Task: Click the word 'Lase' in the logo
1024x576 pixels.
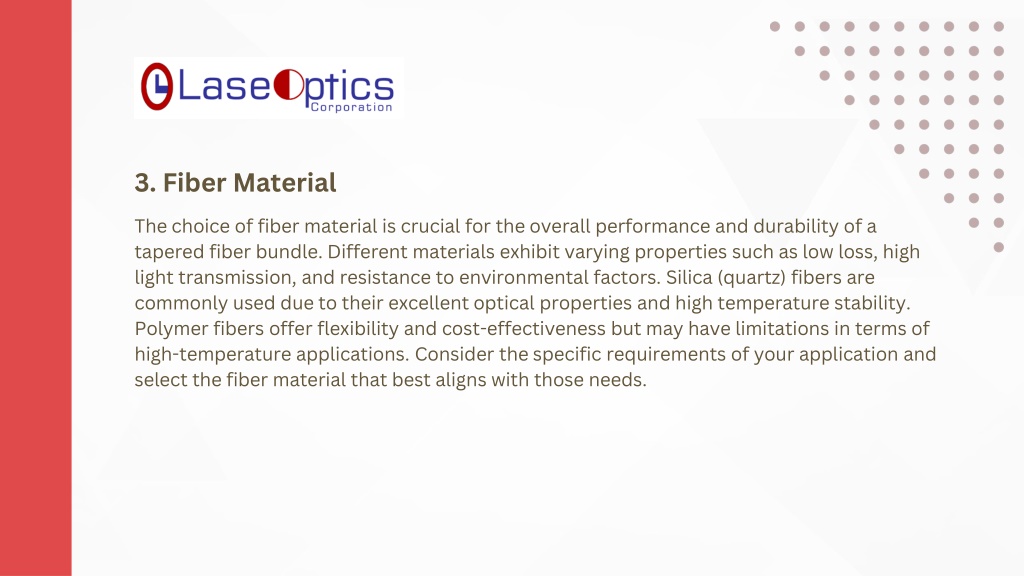Action: 225,86
